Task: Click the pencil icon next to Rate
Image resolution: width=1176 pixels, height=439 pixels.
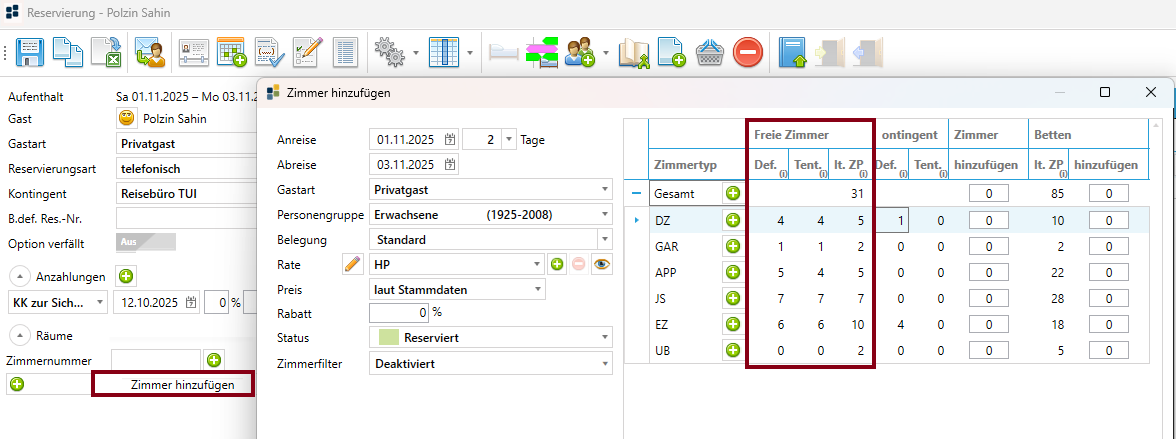Action: (x=352, y=264)
